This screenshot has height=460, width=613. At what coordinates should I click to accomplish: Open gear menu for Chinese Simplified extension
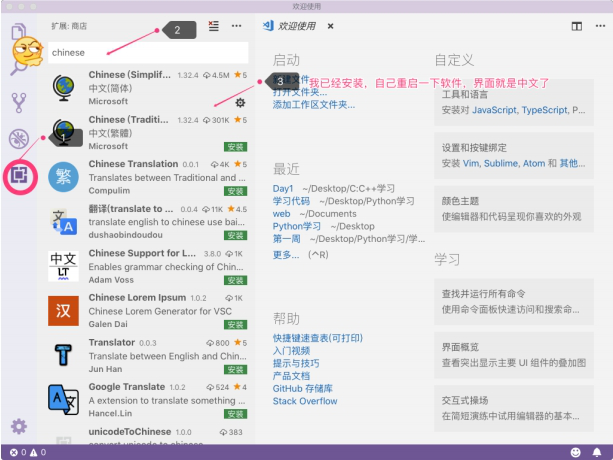pyautogui.click(x=240, y=103)
